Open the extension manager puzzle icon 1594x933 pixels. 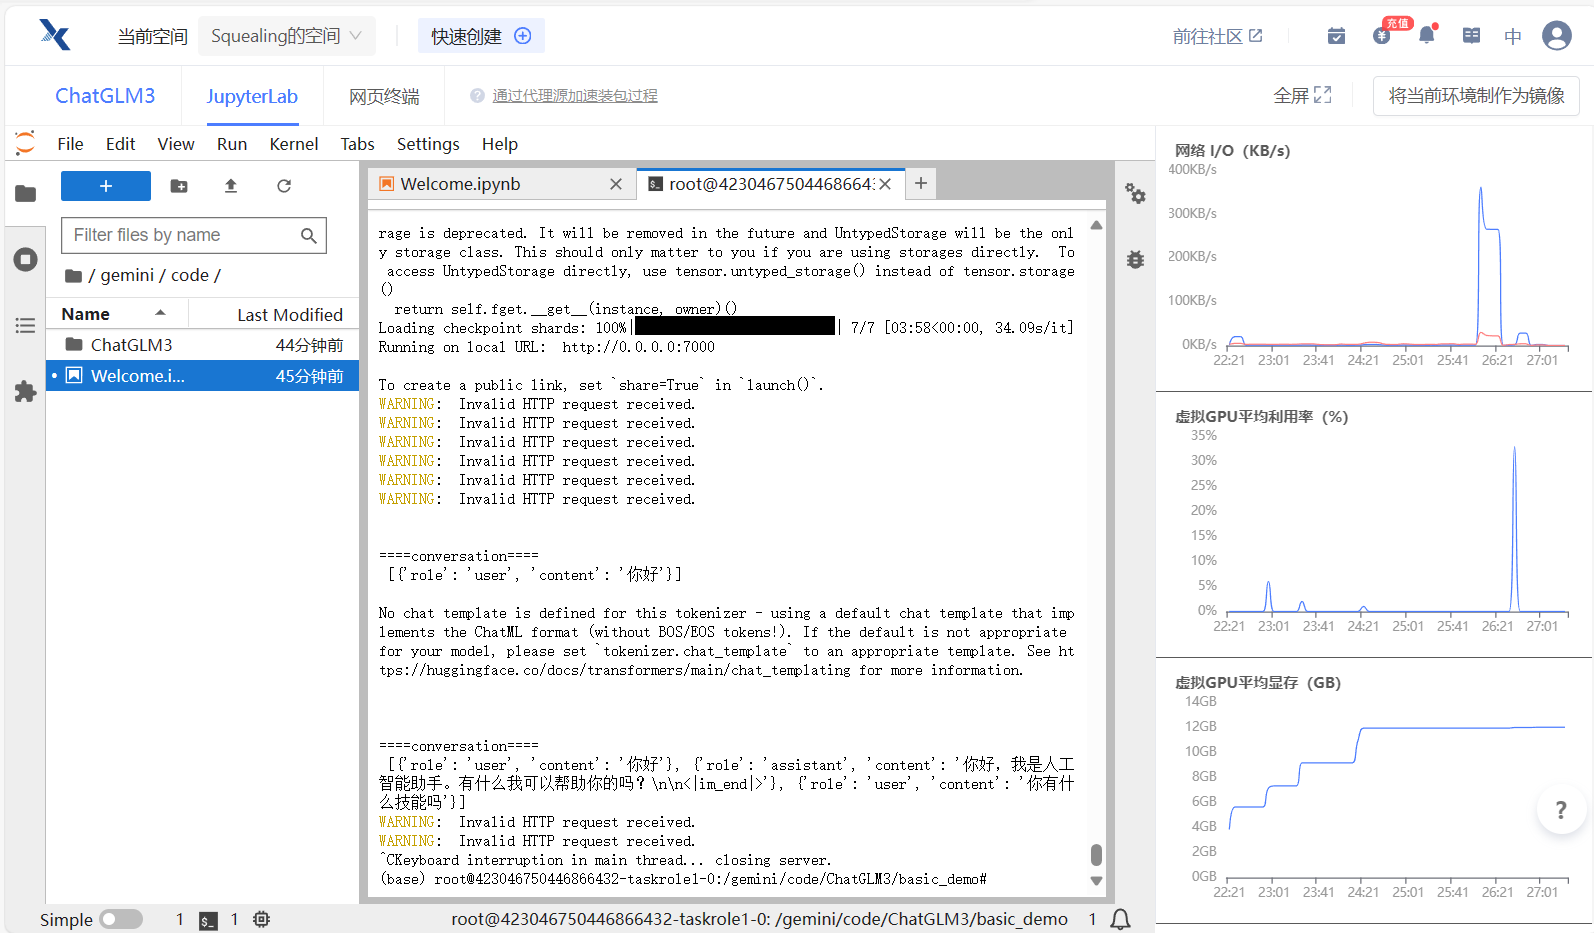(26, 392)
